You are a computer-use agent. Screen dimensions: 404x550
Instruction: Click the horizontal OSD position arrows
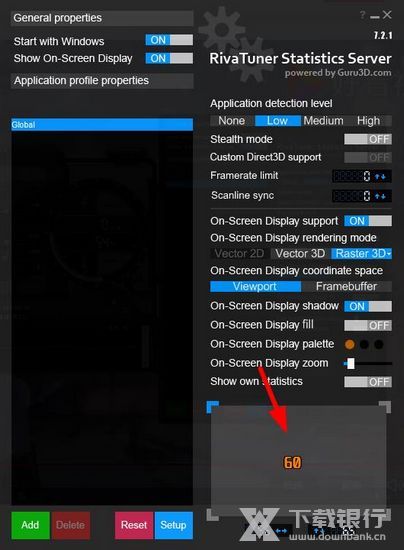click(281, 531)
